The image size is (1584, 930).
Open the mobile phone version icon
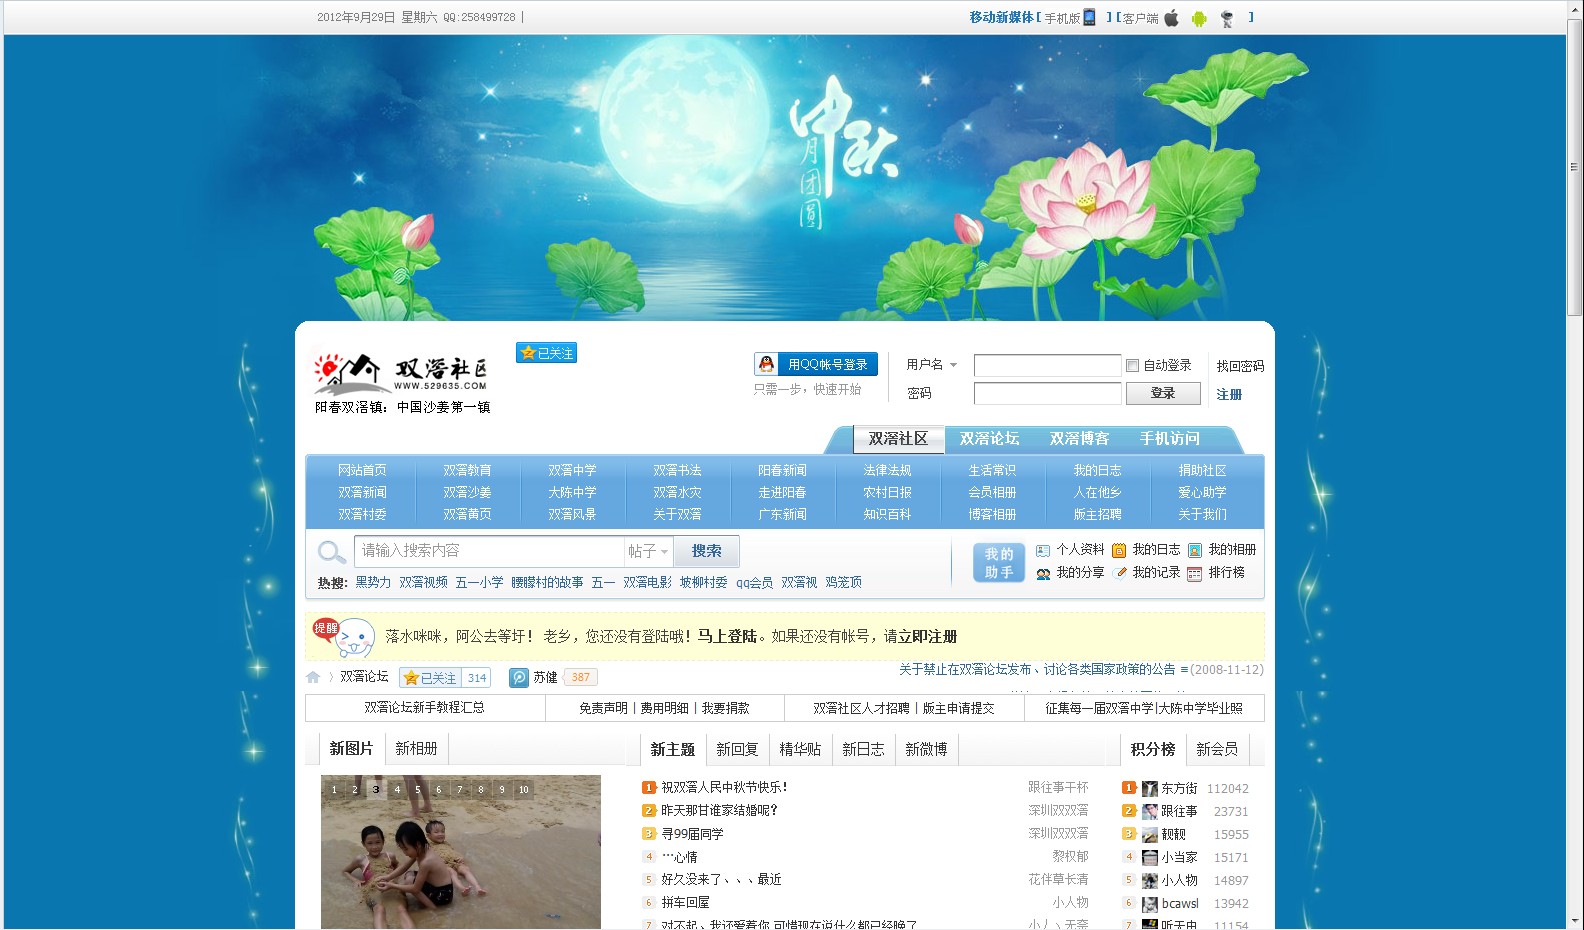(1090, 17)
